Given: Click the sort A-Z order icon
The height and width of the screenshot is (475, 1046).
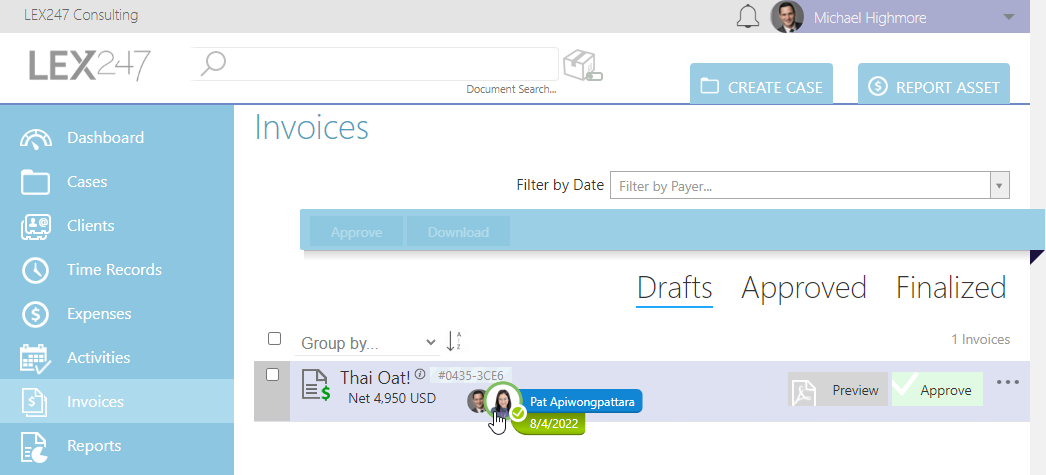Looking at the screenshot, I should coord(454,342).
